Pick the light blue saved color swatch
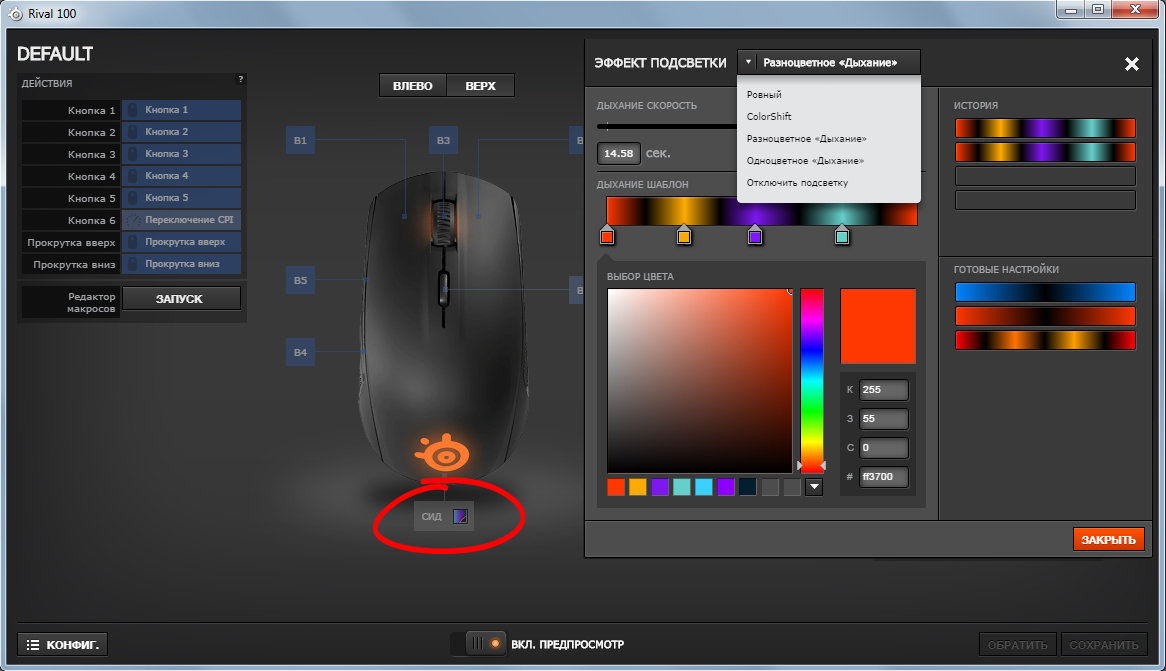Screen dimensions: 1166x671 703,487
